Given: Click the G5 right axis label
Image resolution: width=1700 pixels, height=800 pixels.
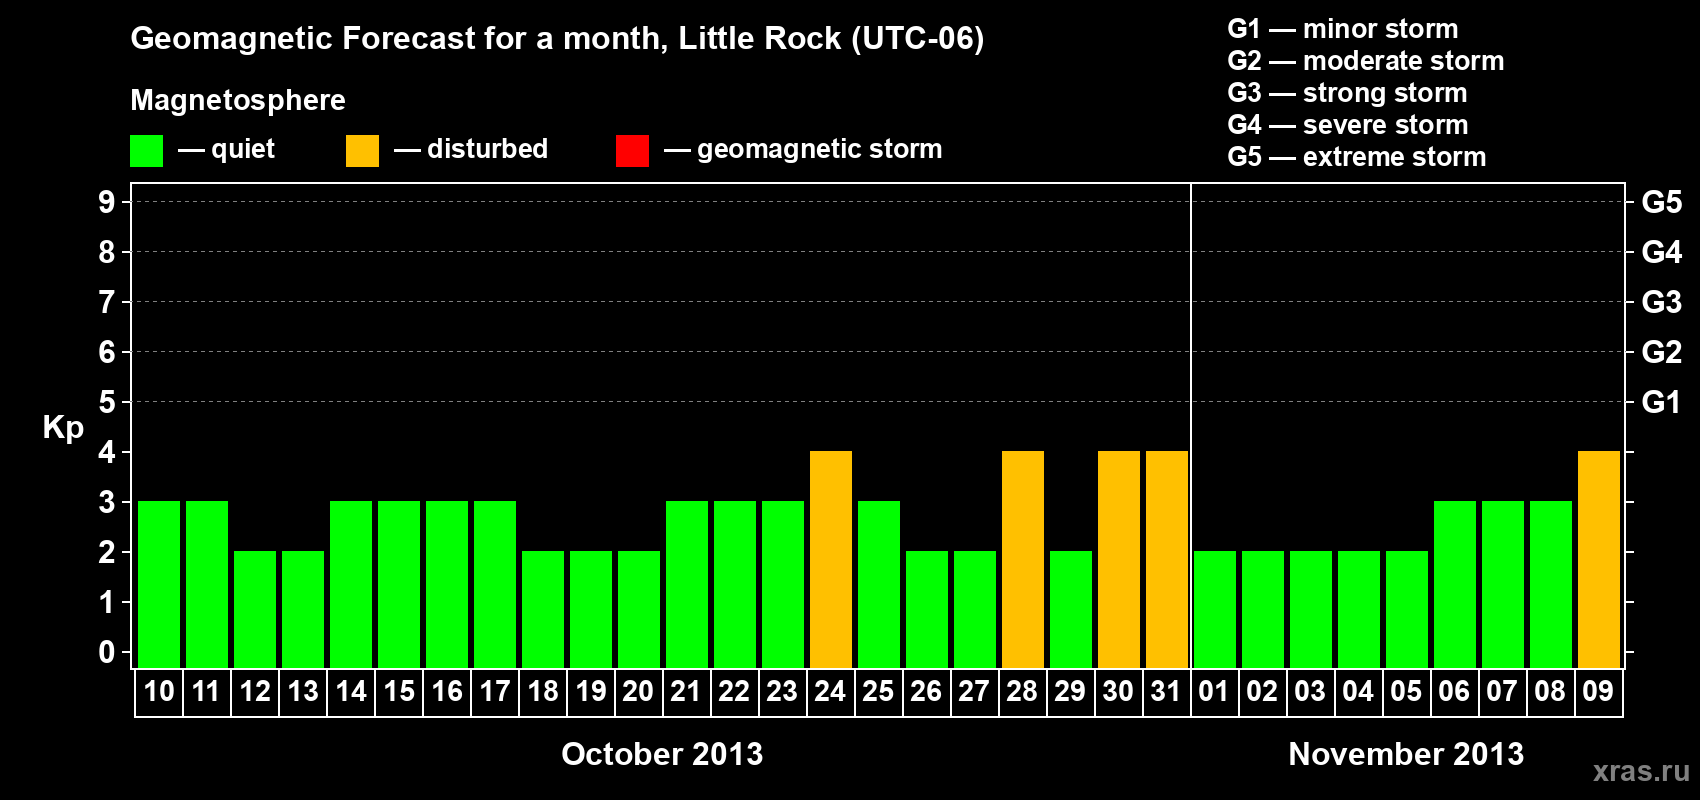Looking at the screenshot, I should point(1662,202).
